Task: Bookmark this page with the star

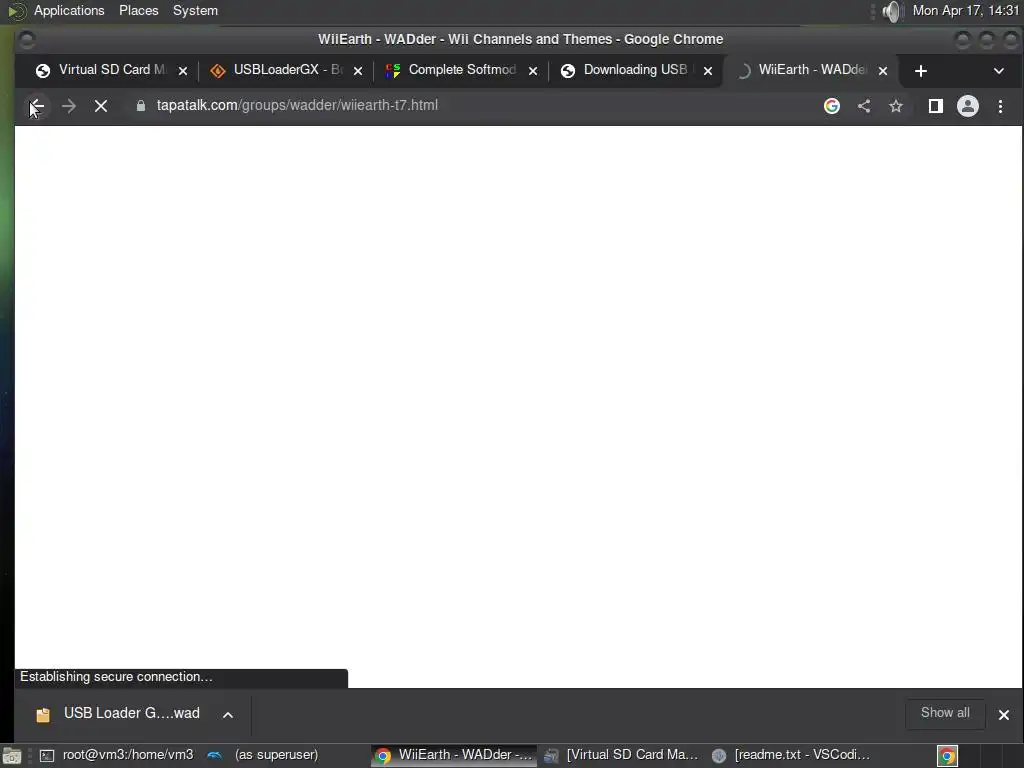Action: (896, 106)
